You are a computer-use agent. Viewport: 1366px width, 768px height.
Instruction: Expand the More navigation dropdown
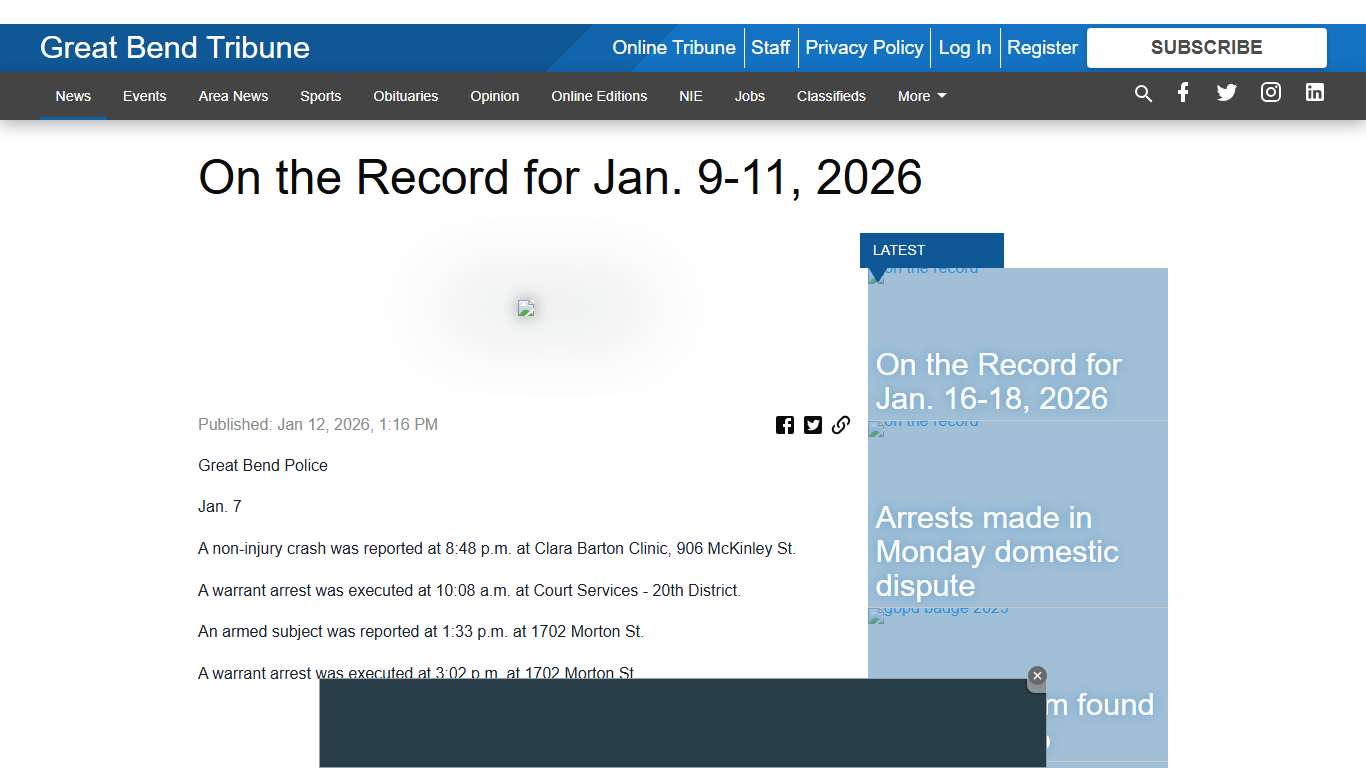(920, 96)
